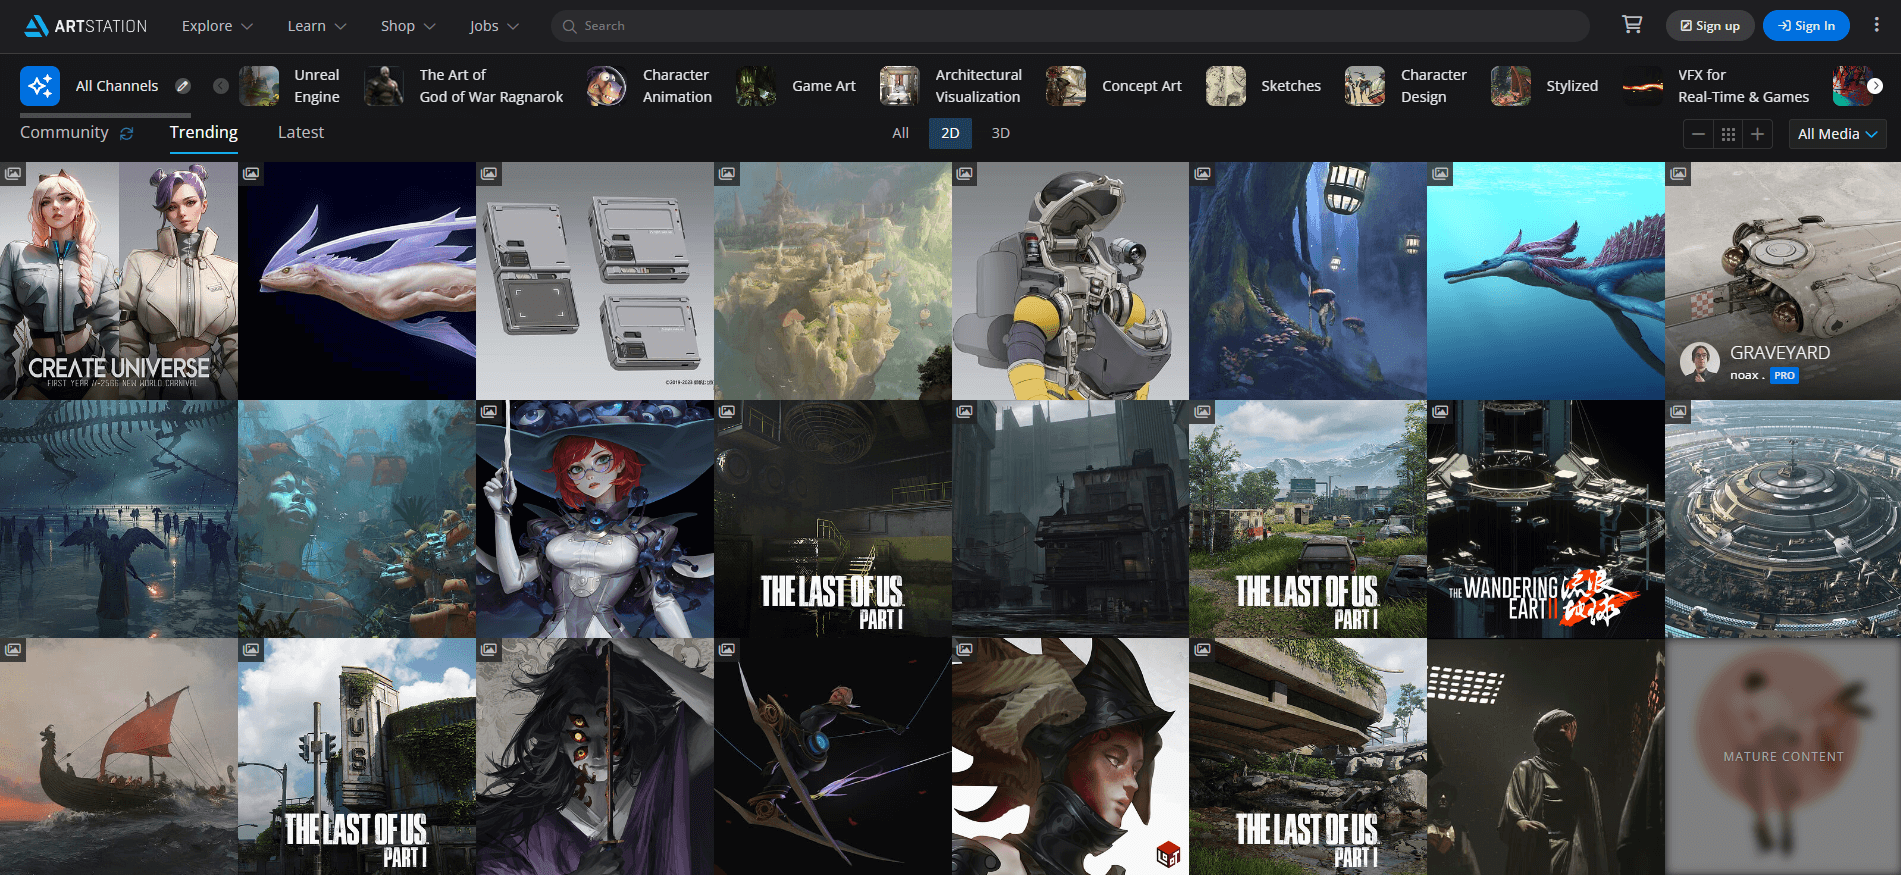The image size is (1901, 875).
Task: Open the Wandering Earth II artwork thumbnail
Action: (1546, 519)
